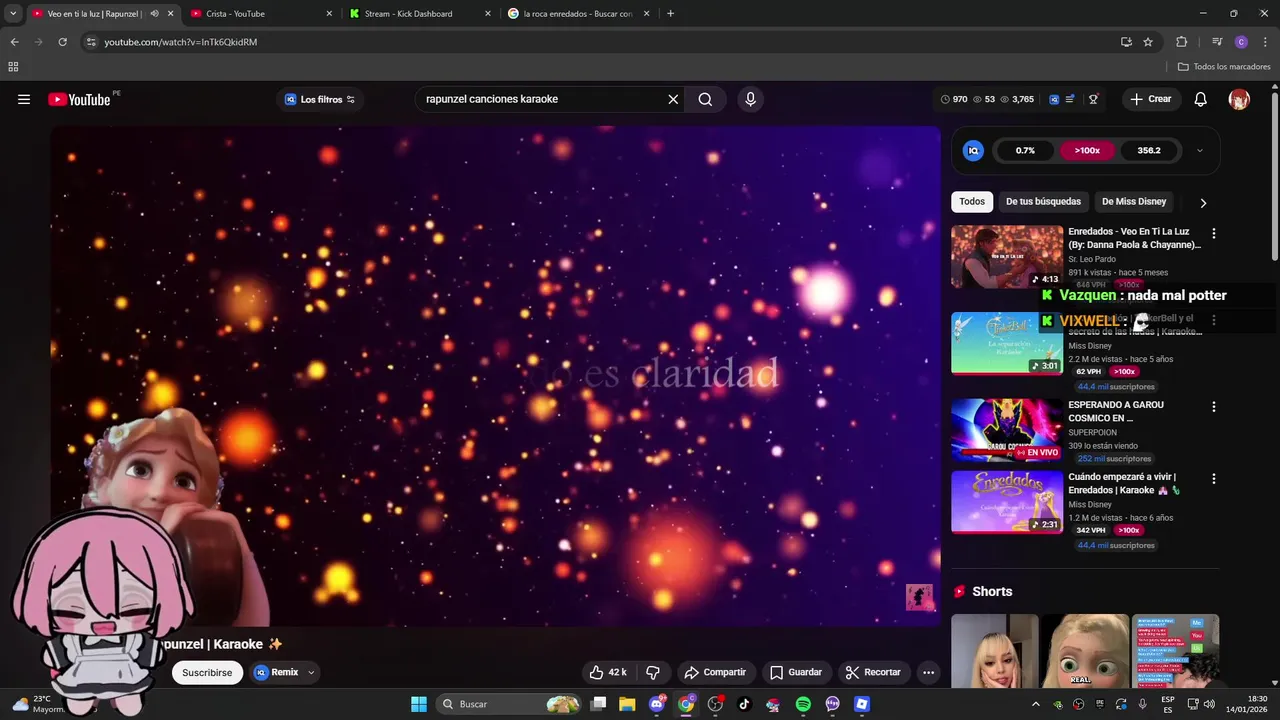Viewport: 1280px width, 720px height.
Task: Open Spotify from the taskbar
Action: click(803, 704)
